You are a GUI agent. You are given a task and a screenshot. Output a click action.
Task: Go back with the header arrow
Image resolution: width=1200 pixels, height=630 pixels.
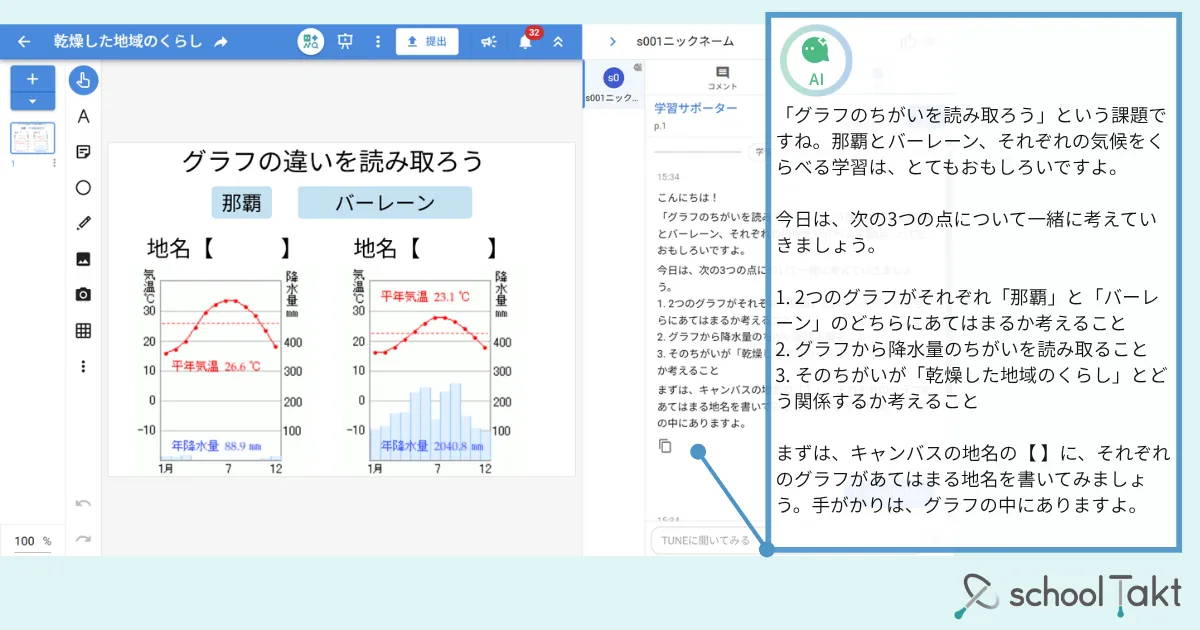click(x=24, y=42)
